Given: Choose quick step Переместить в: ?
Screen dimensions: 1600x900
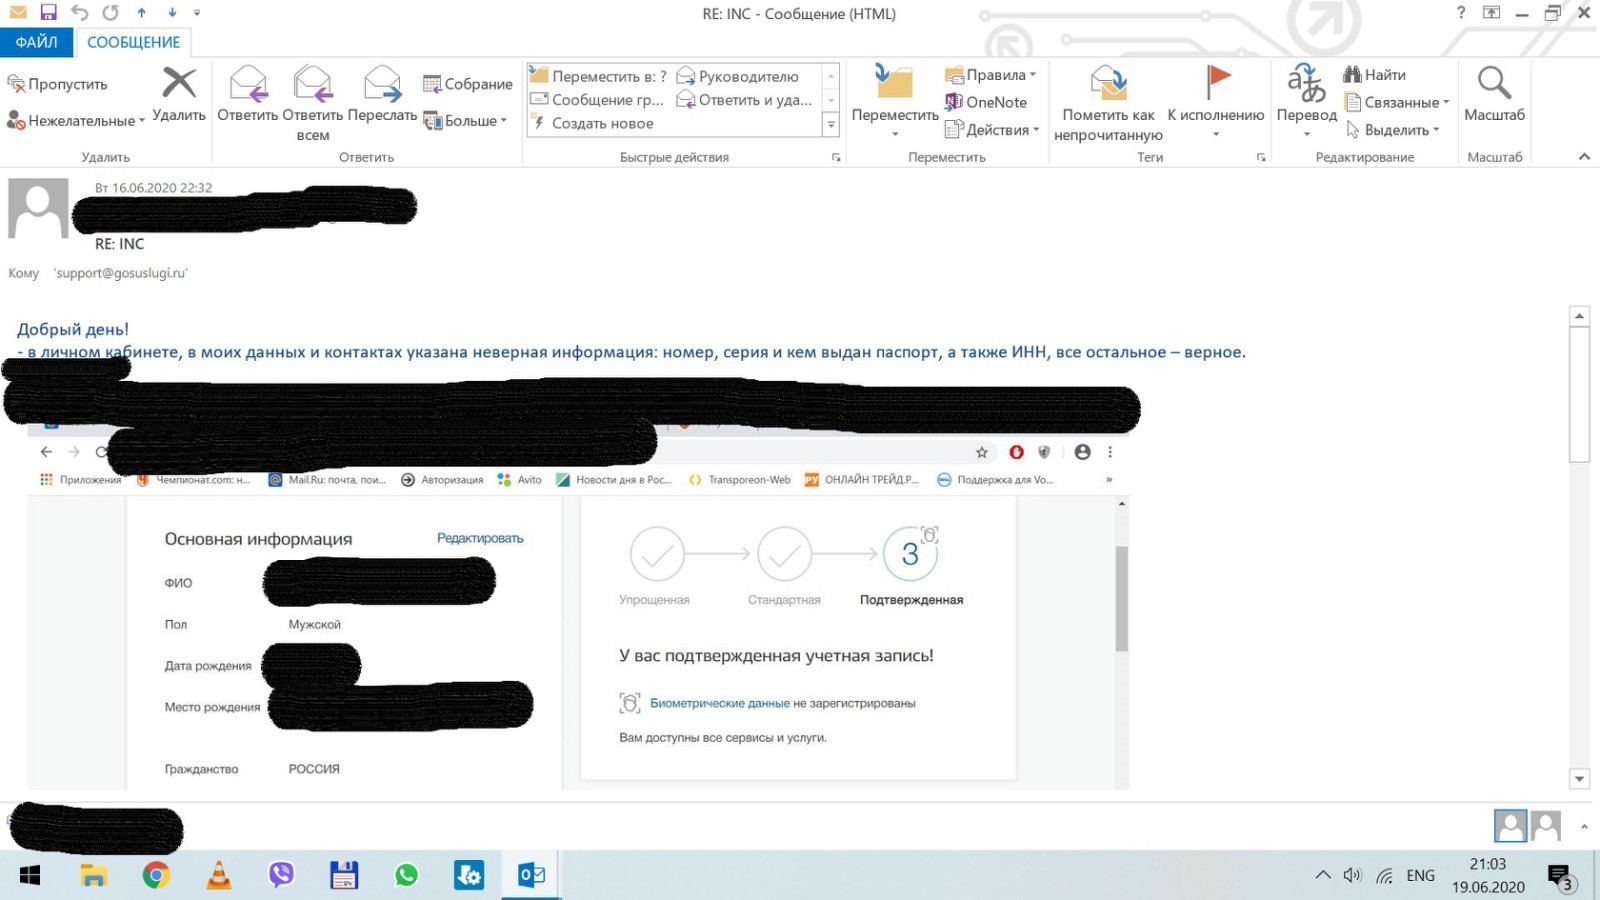Looking at the screenshot, I should point(598,76).
